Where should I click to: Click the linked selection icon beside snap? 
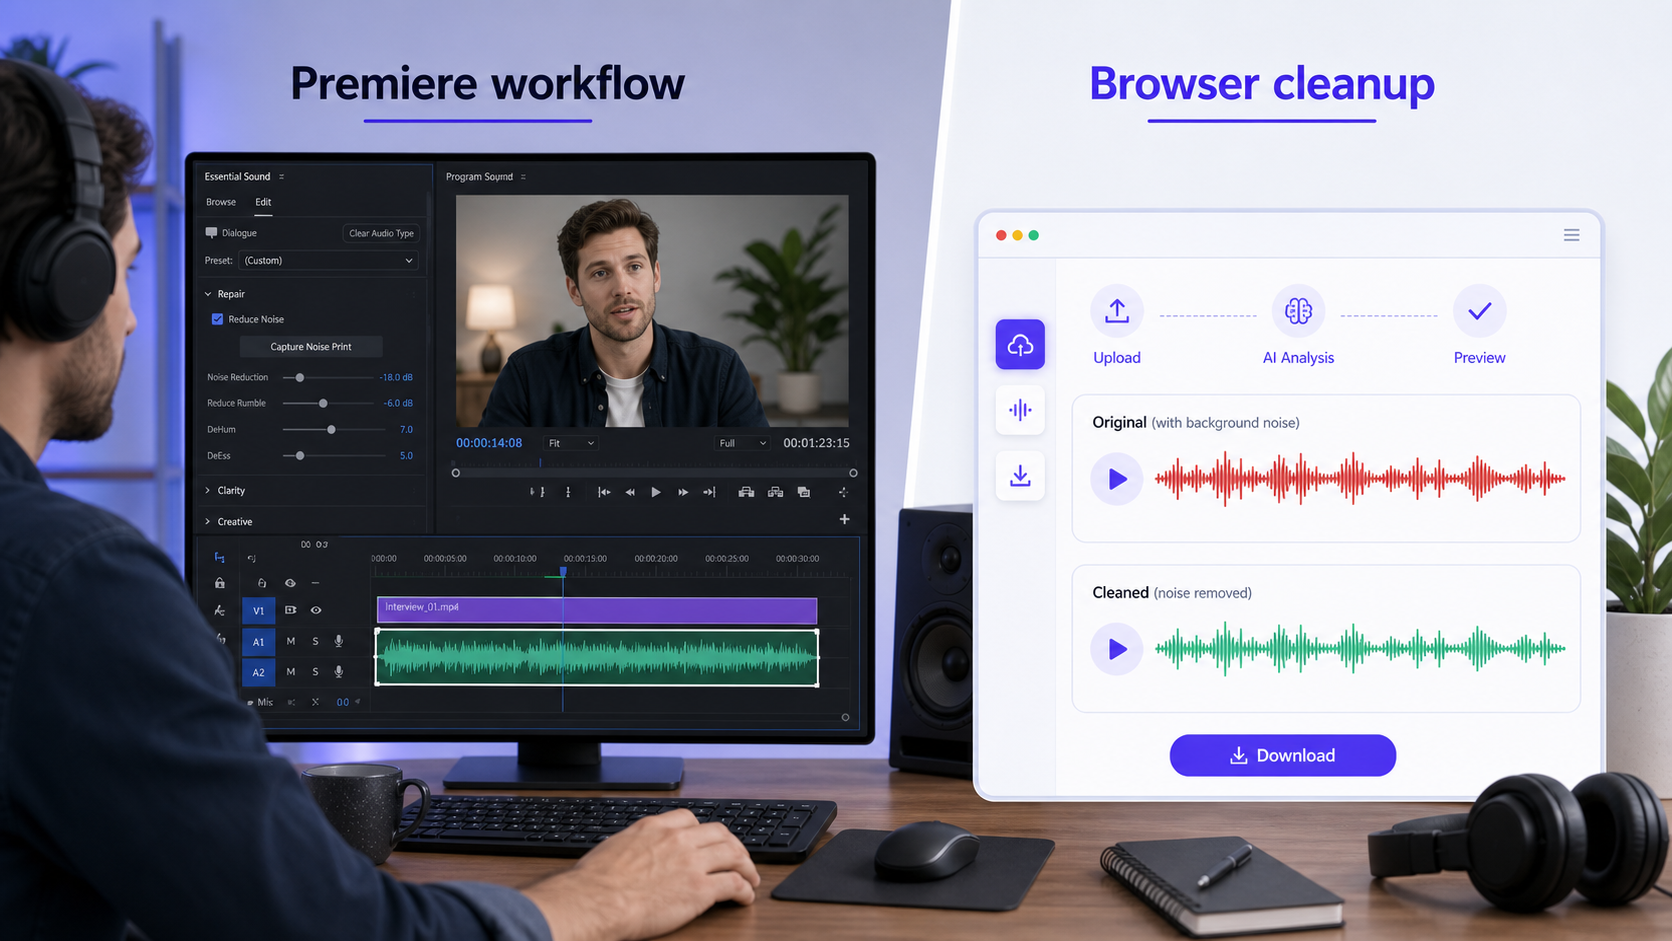252,558
